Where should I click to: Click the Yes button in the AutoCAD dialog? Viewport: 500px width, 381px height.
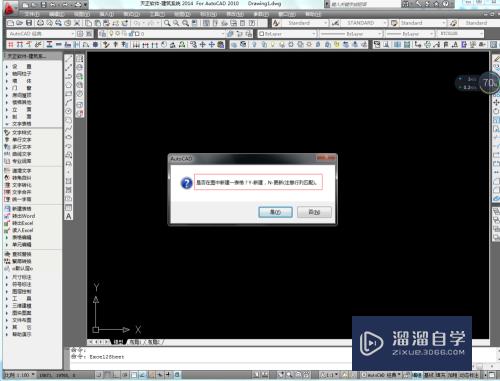point(275,212)
